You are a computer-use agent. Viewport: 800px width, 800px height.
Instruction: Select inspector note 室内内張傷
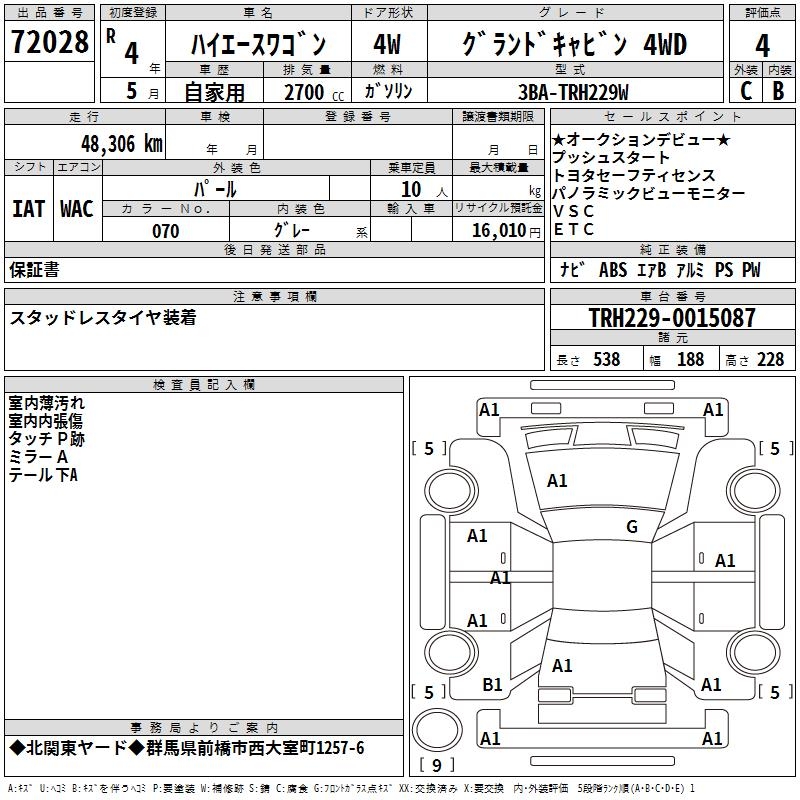tap(45, 421)
